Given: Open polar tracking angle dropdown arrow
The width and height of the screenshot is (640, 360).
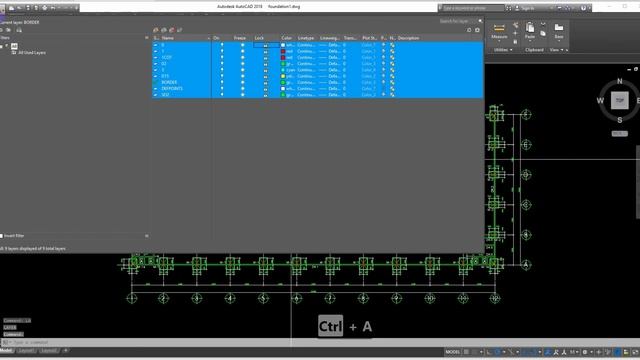Looking at the screenshot, I should pyautogui.click(x=504, y=352).
